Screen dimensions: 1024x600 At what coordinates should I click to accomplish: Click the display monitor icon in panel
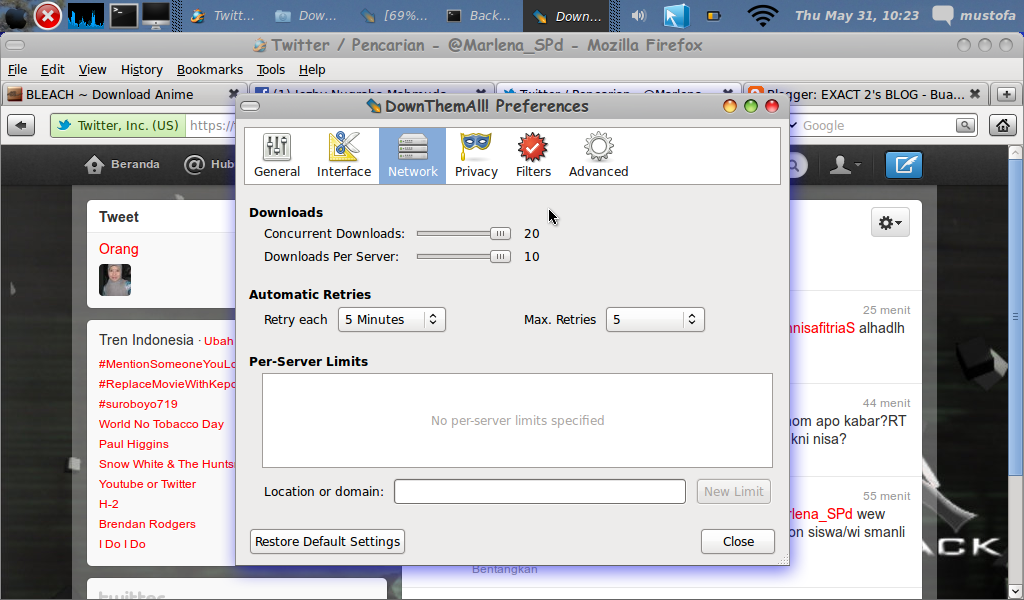click(x=156, y=15)
